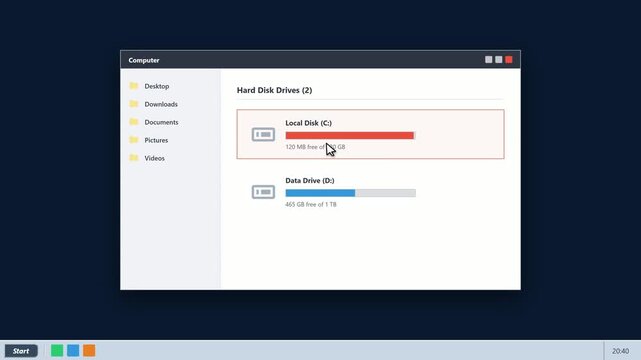641x360 pixels.
Task: Click the Data Drive (D:) title text
Action: [310, 181]
